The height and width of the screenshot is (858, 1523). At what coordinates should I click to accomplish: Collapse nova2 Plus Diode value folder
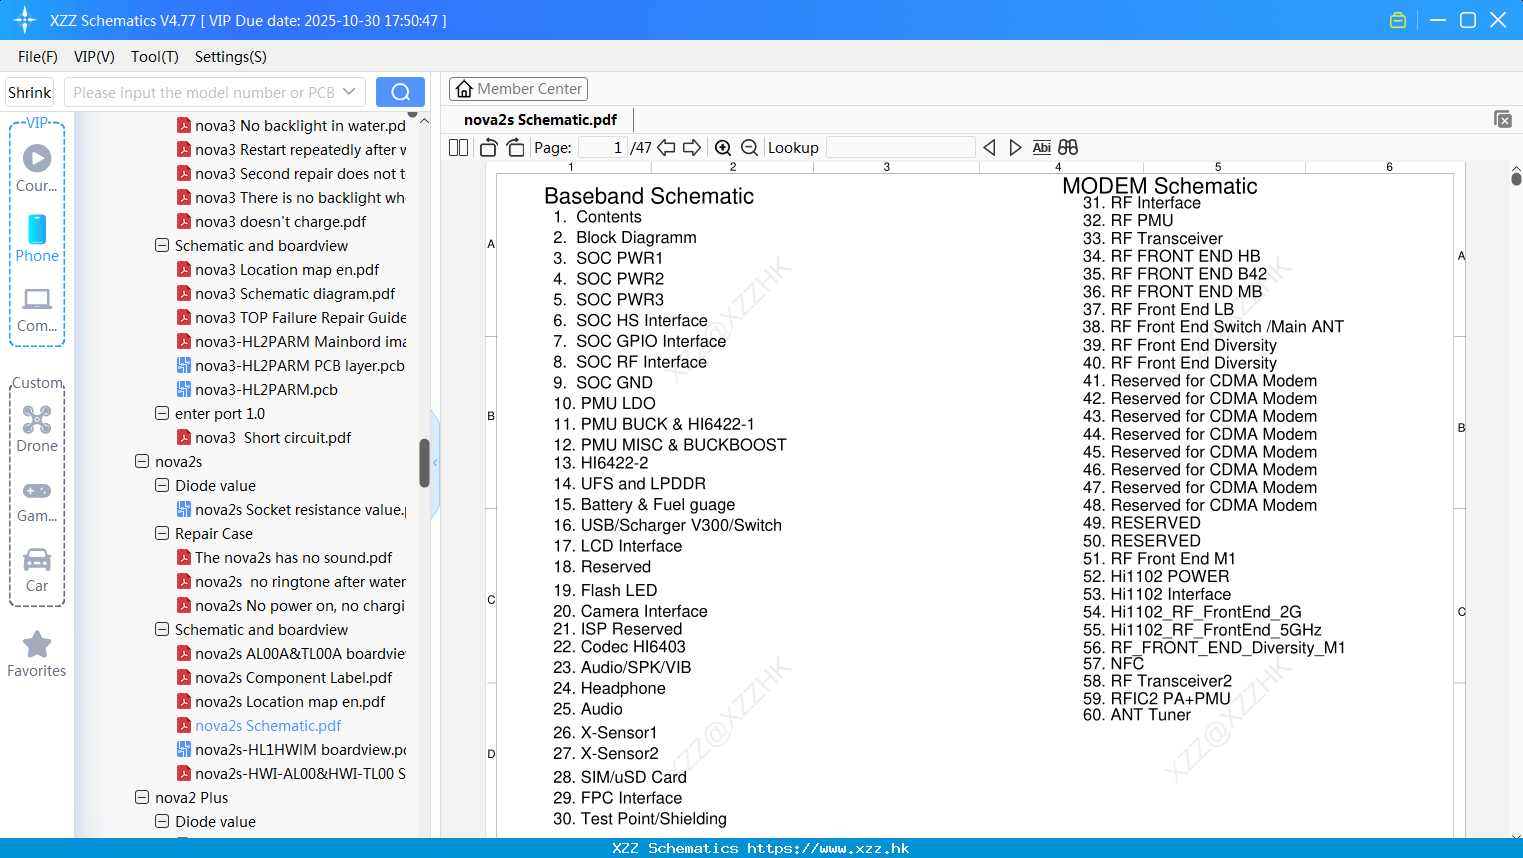[x=162, y=821]
